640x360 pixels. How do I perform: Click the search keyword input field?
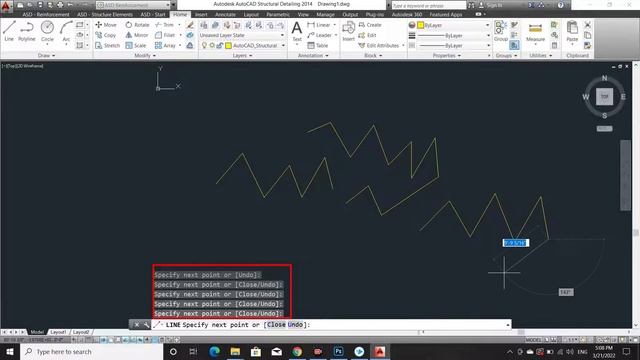coord(428,5)
